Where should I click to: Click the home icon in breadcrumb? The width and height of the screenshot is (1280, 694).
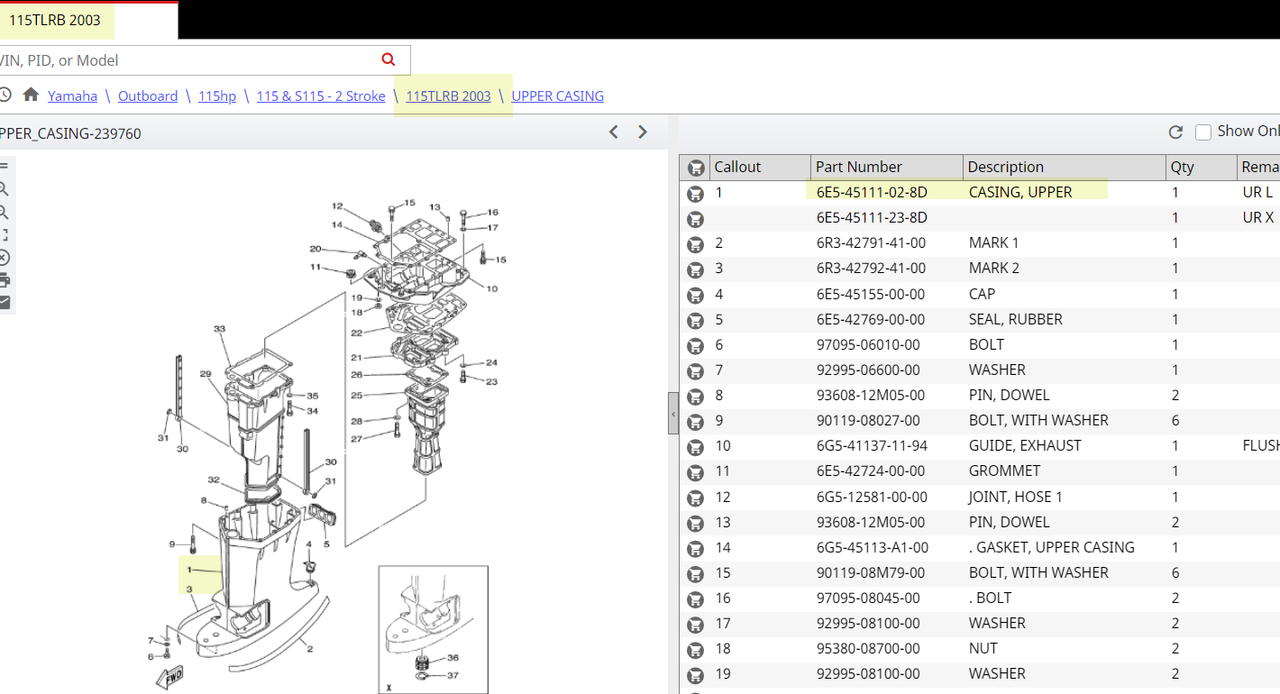coord(31,95)
